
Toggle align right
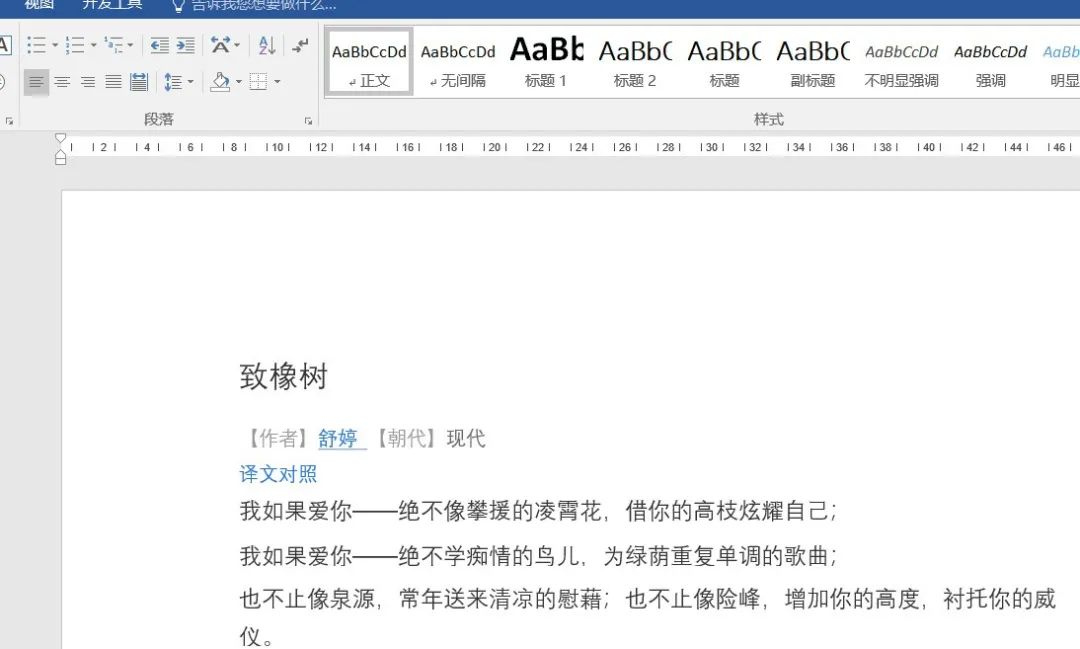pos(87,82)
